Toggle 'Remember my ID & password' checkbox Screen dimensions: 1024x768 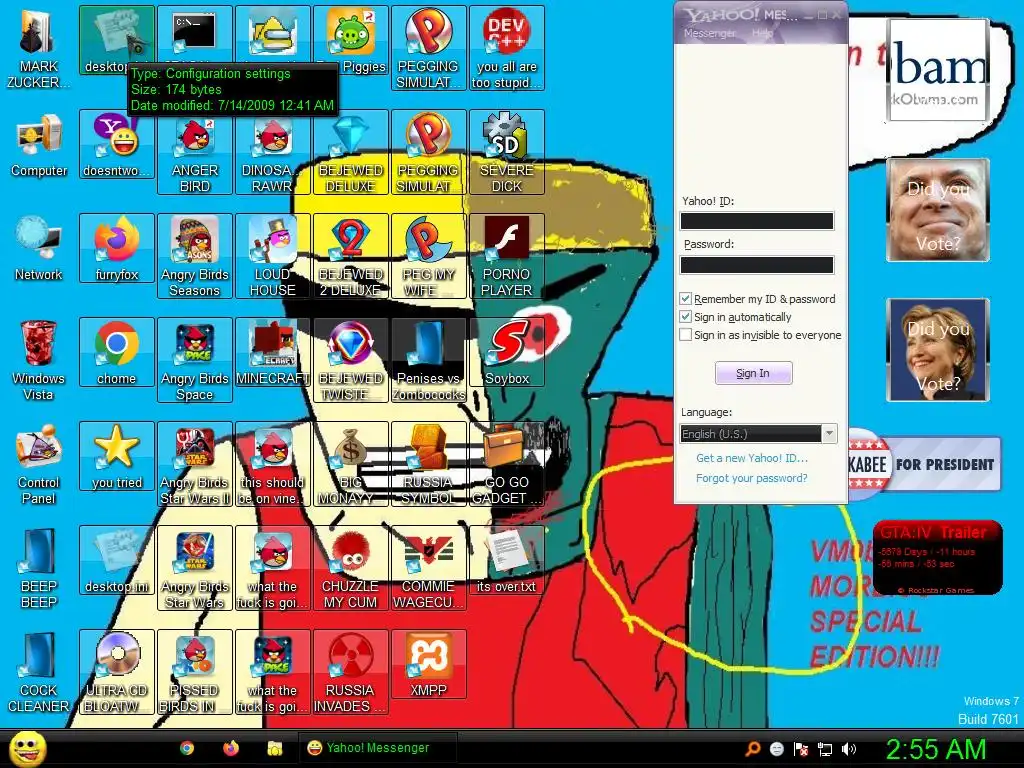(x=685, y=299)
